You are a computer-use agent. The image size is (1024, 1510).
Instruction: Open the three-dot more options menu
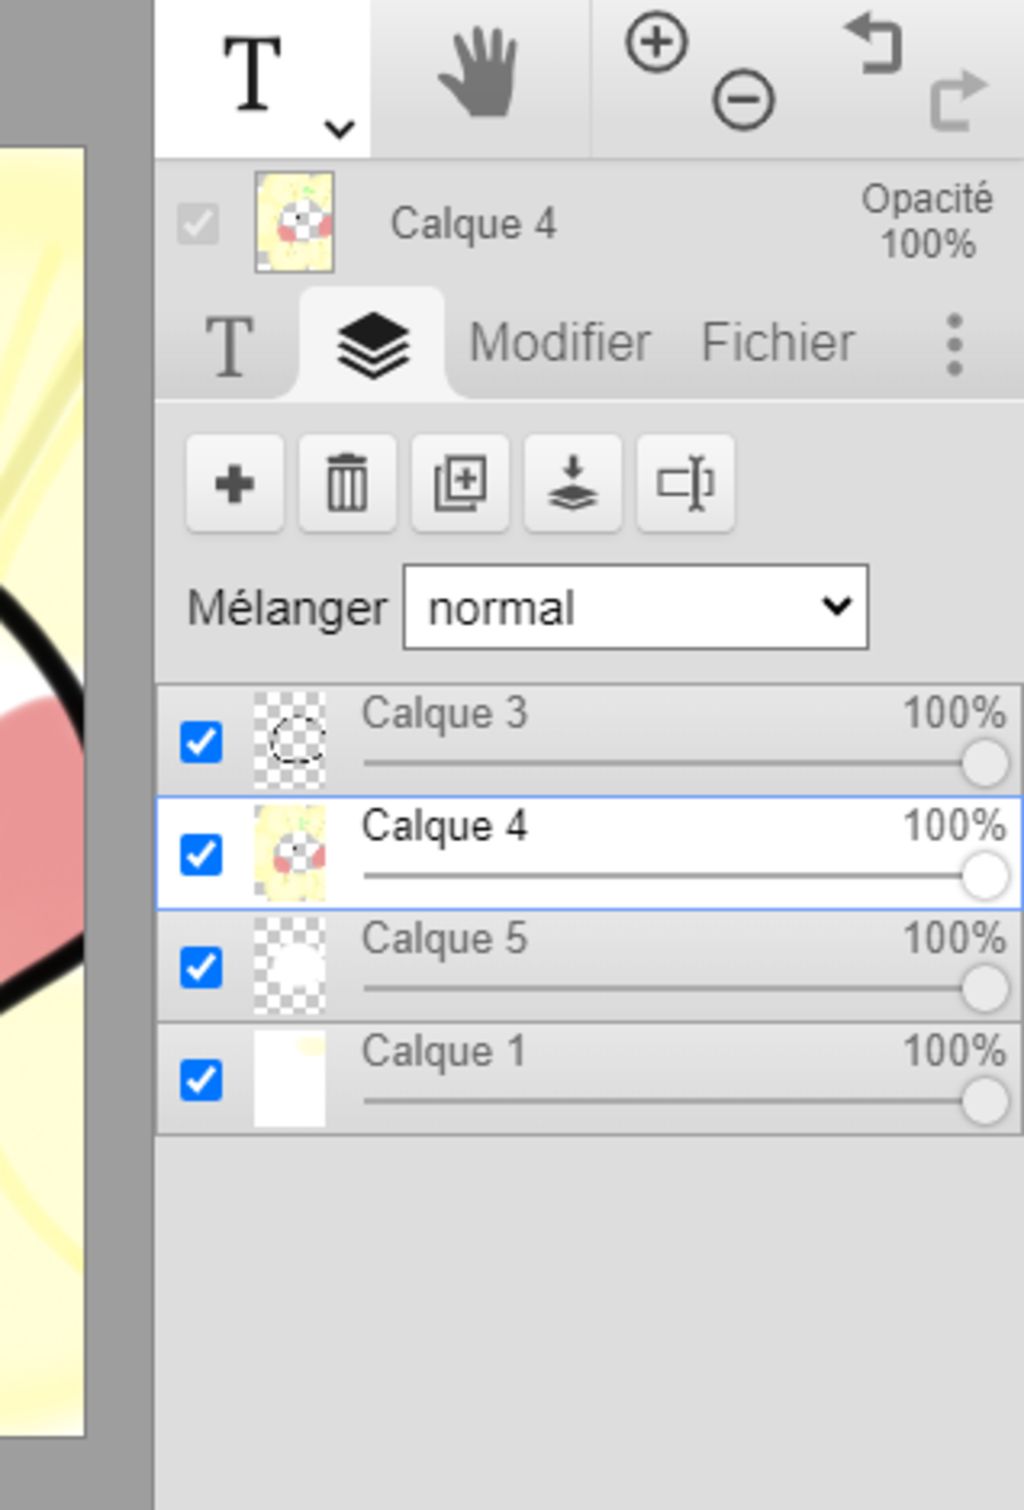click(954, 345)
